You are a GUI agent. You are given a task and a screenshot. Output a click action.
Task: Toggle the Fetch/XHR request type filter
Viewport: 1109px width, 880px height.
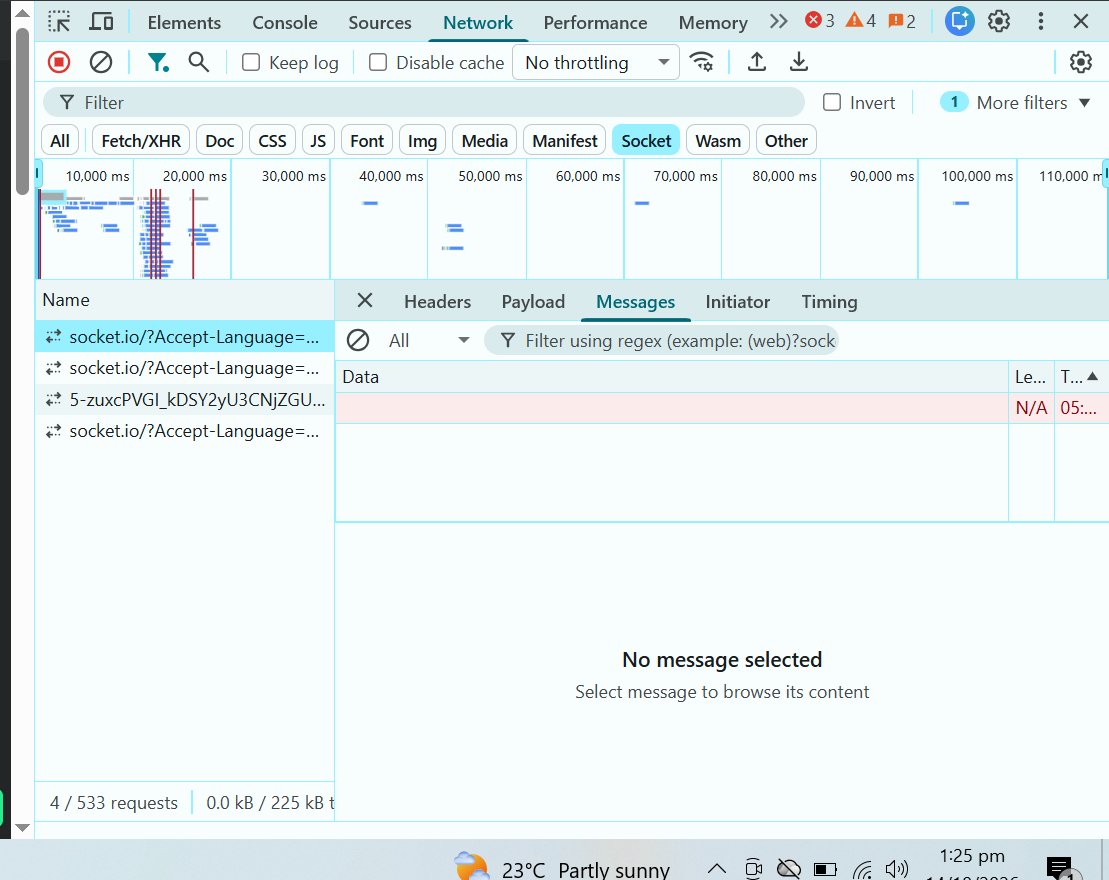pos(141,141)
